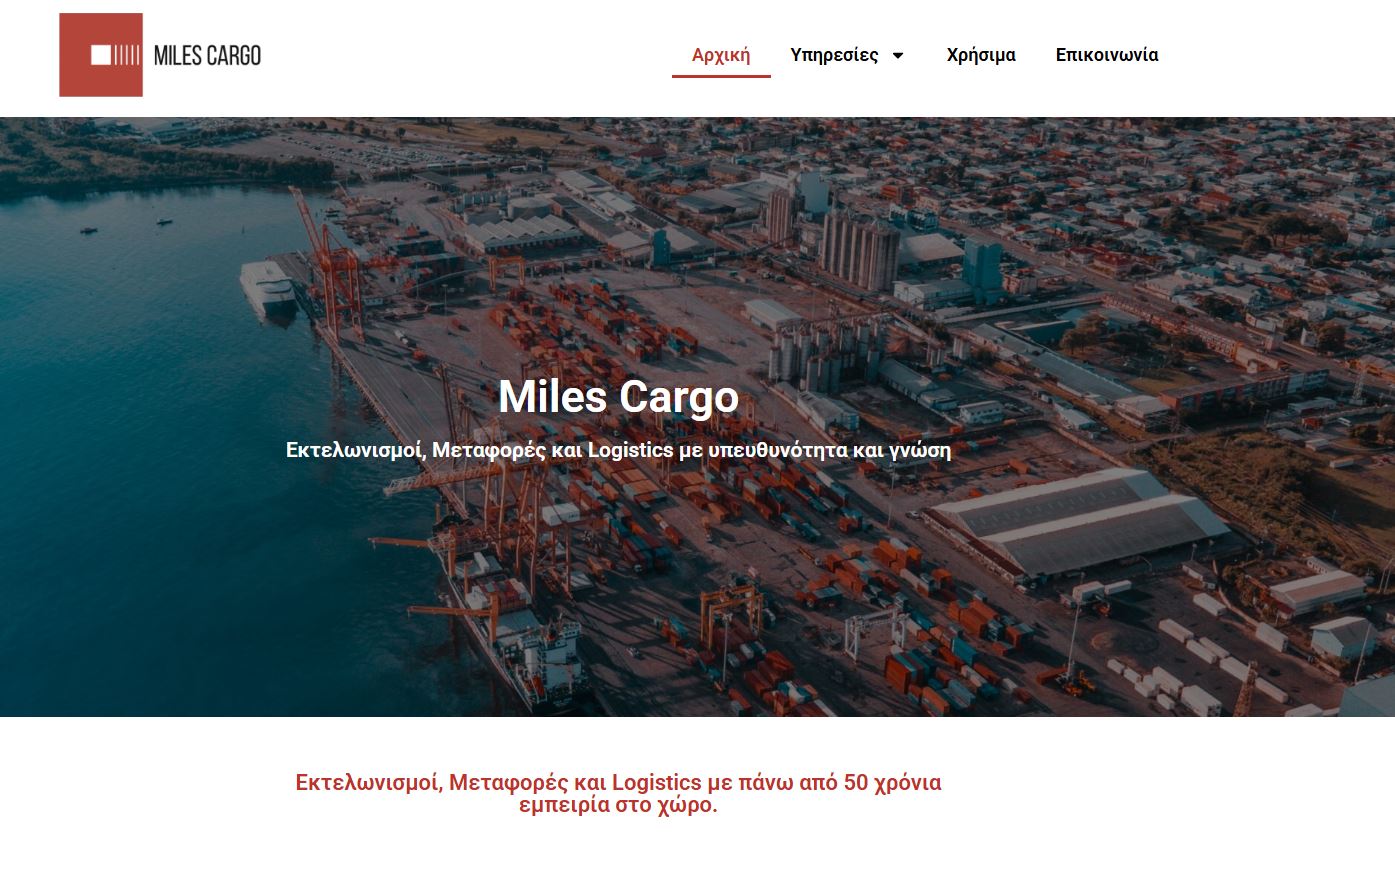Click the white square inside the logo
Image resolution: width=1395 pixels, height=885 pixels.
point(101,55)
